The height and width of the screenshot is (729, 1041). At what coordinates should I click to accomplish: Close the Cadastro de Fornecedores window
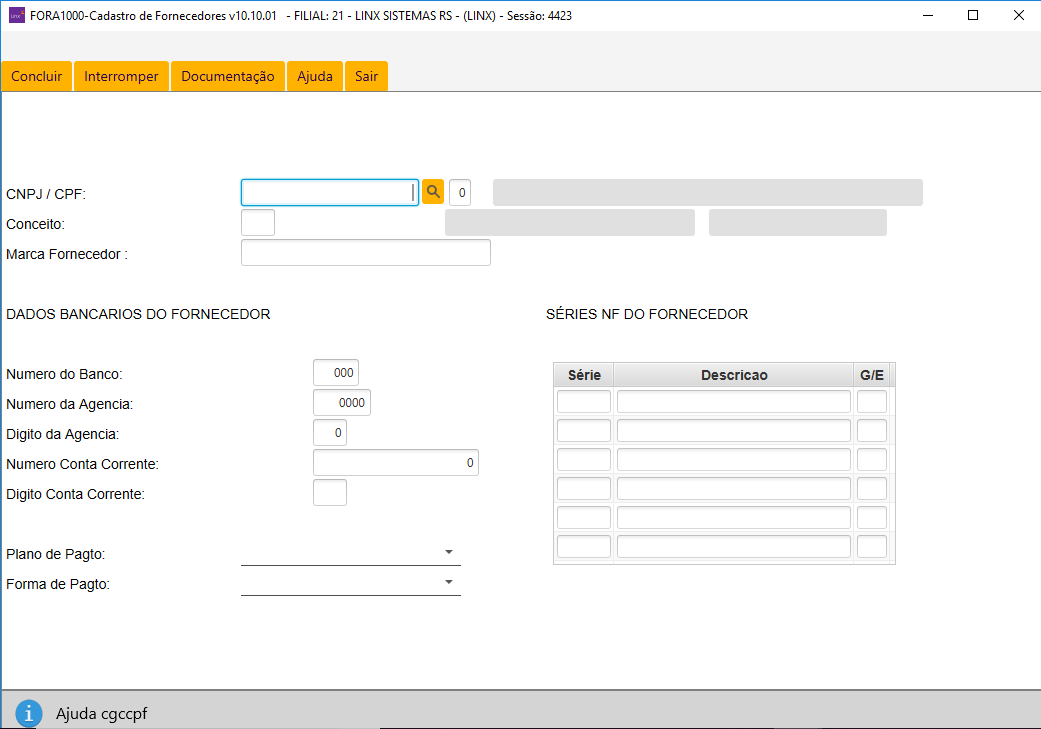click(x=1018, y=15)
